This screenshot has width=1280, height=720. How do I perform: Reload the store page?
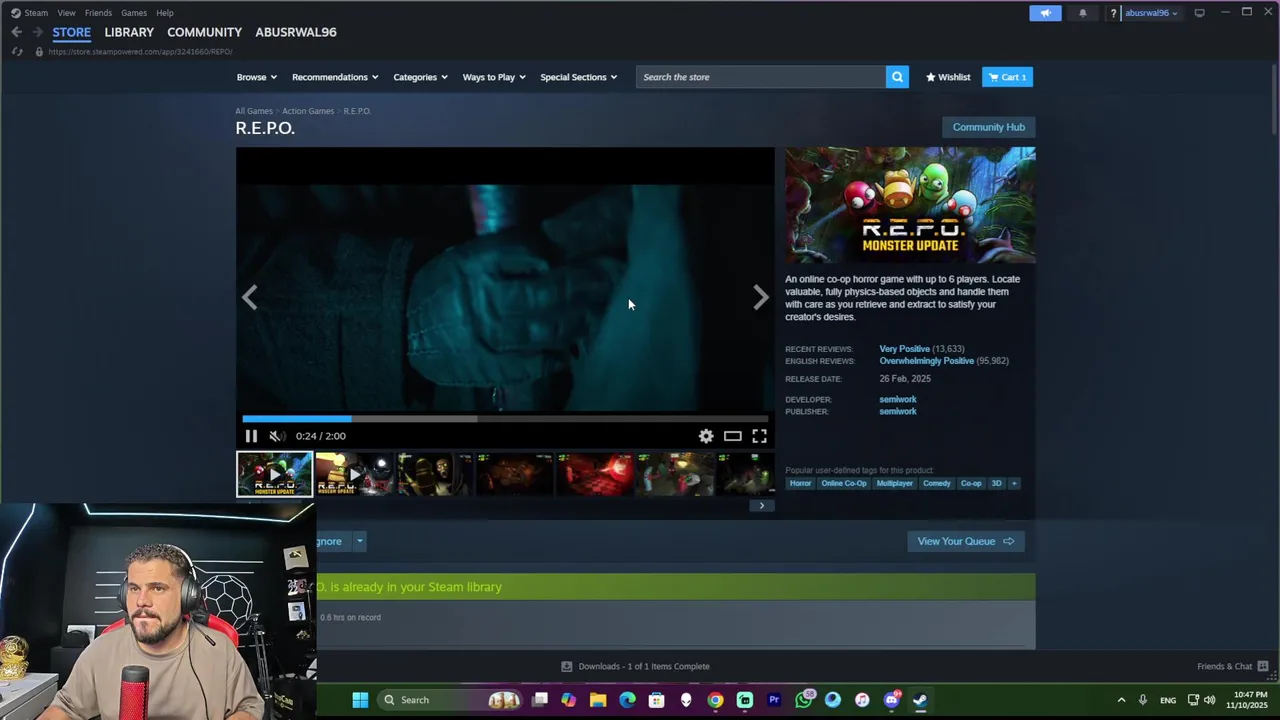(17, 51)
